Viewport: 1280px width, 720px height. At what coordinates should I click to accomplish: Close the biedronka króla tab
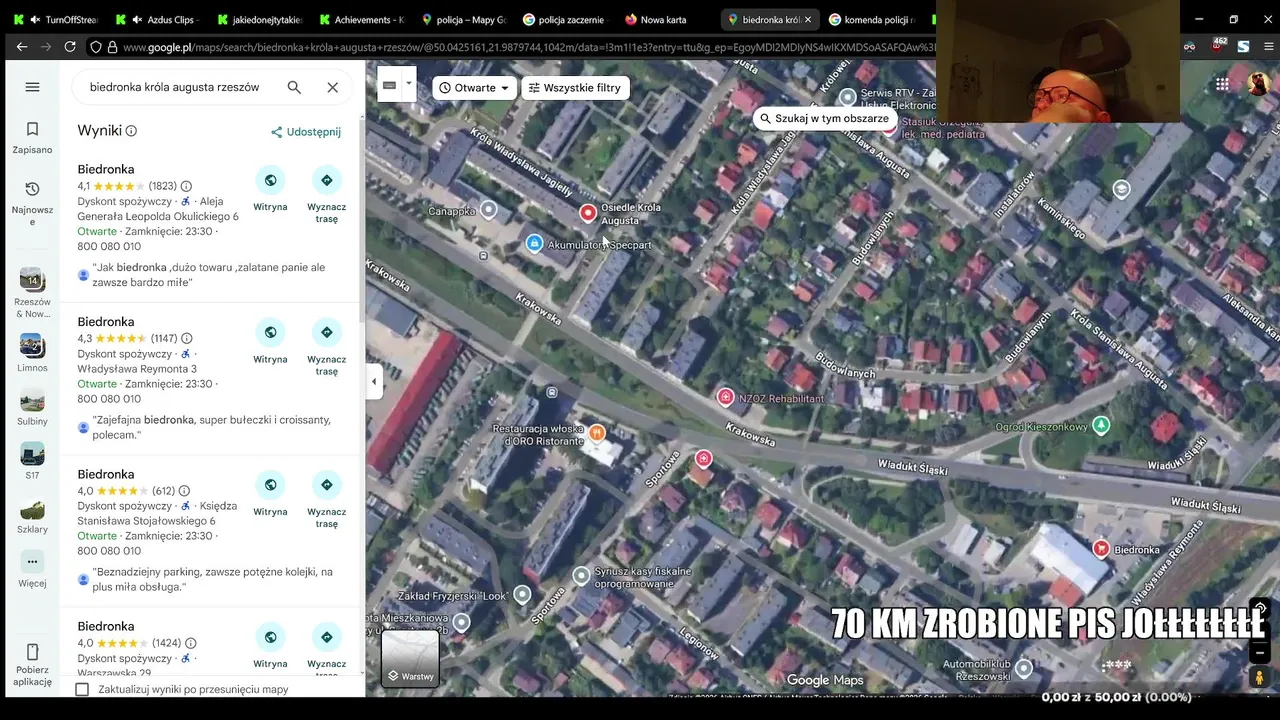[808, 19]
